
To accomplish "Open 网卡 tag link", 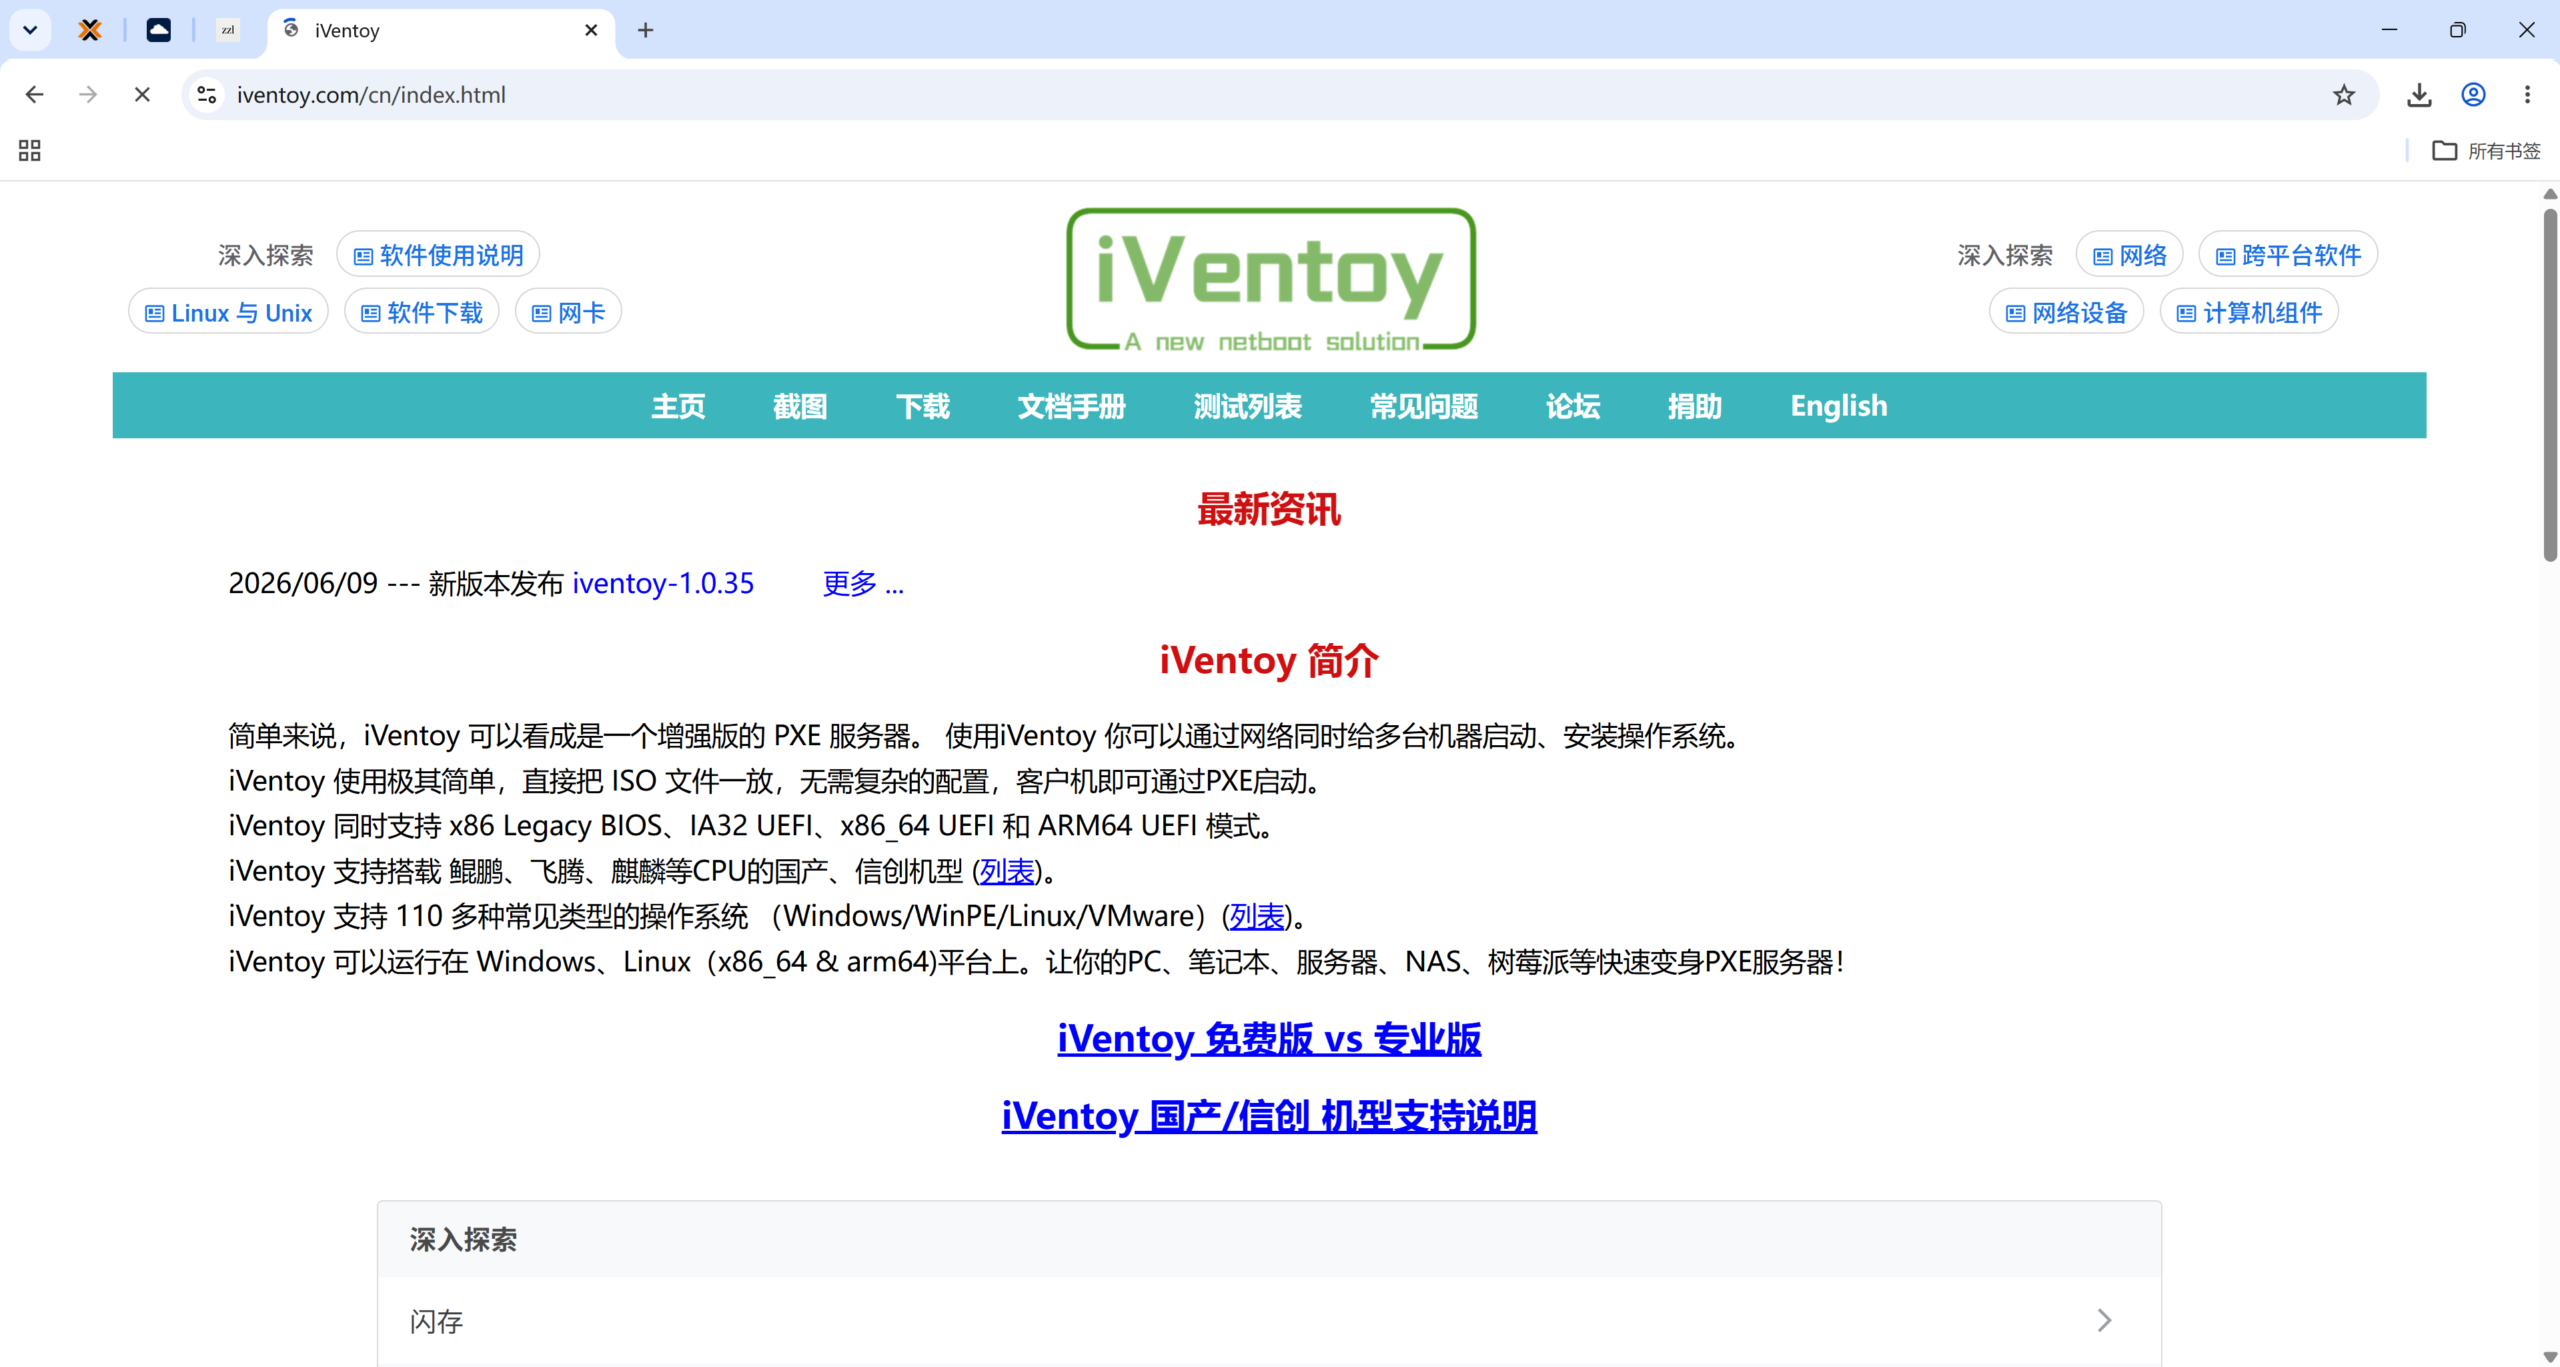I will pos(568,312).
